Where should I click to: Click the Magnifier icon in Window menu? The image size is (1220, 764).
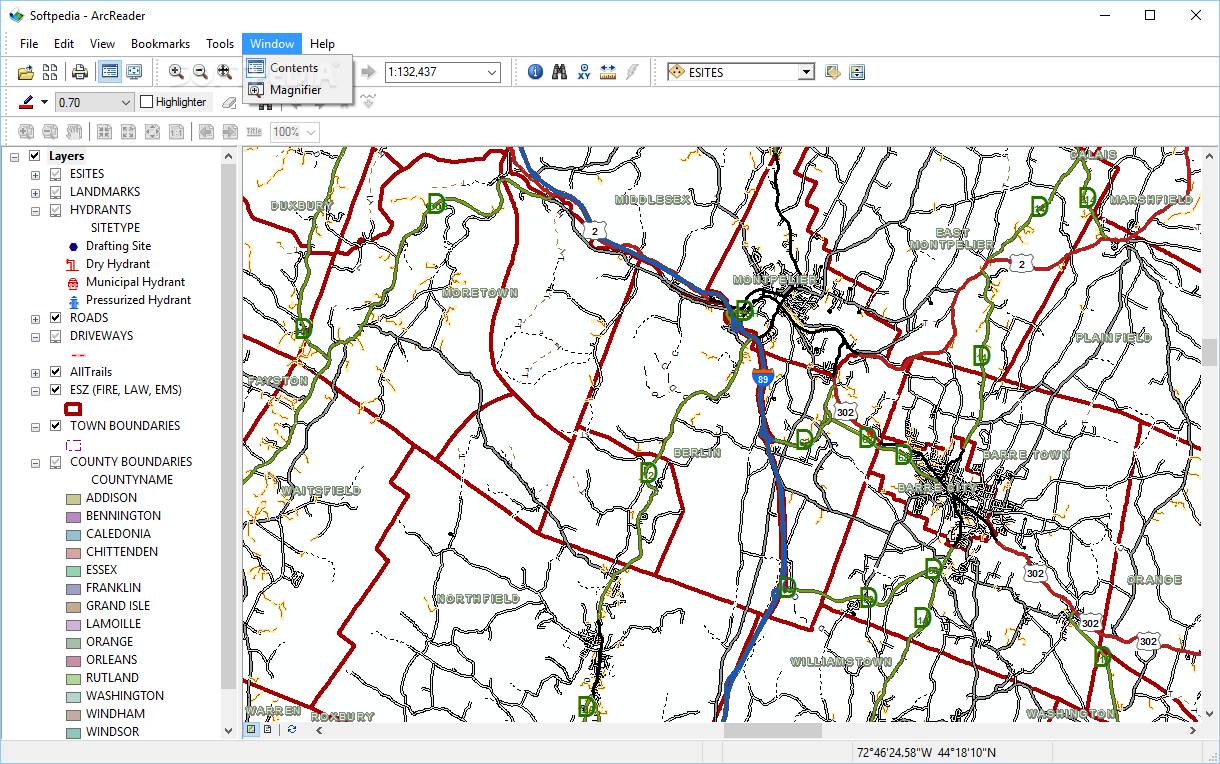tap(255, 90)
